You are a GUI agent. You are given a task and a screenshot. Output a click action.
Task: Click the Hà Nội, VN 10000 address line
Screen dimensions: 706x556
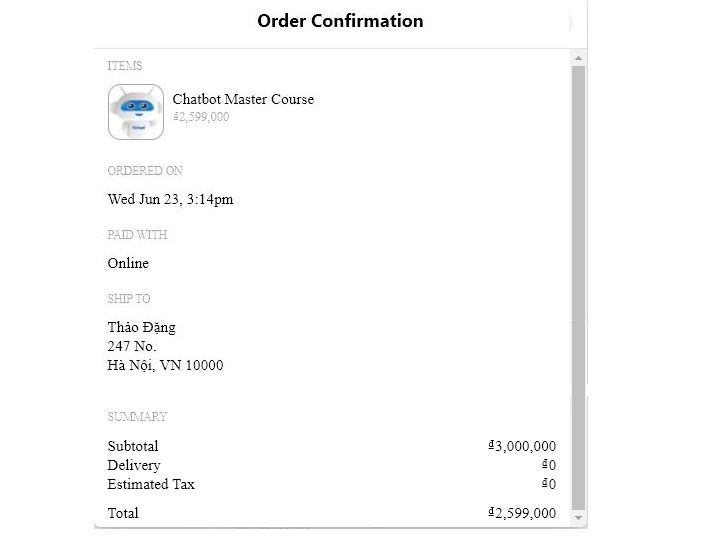coord(165,365)
